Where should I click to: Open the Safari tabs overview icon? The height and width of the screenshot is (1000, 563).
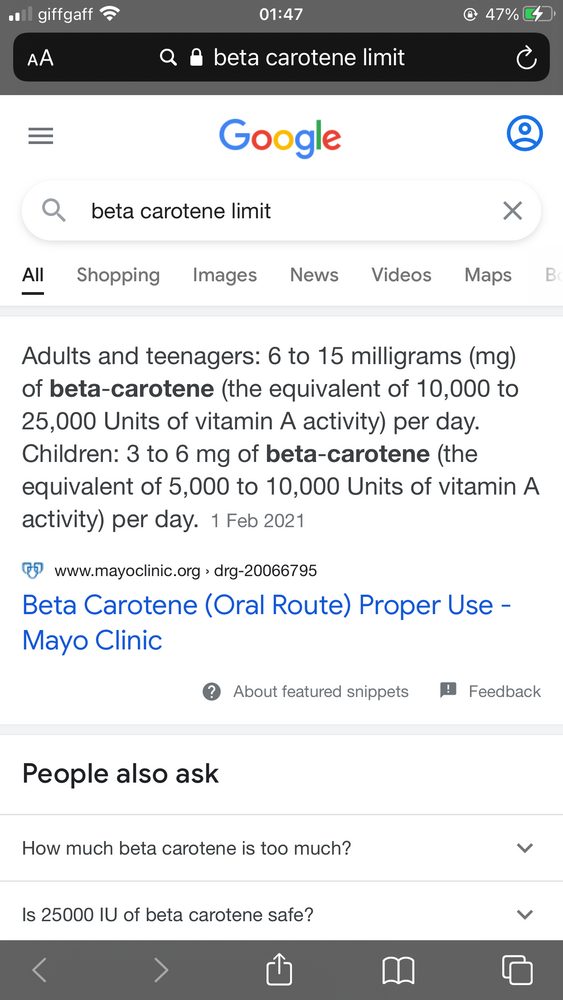(x=517, y=970)
